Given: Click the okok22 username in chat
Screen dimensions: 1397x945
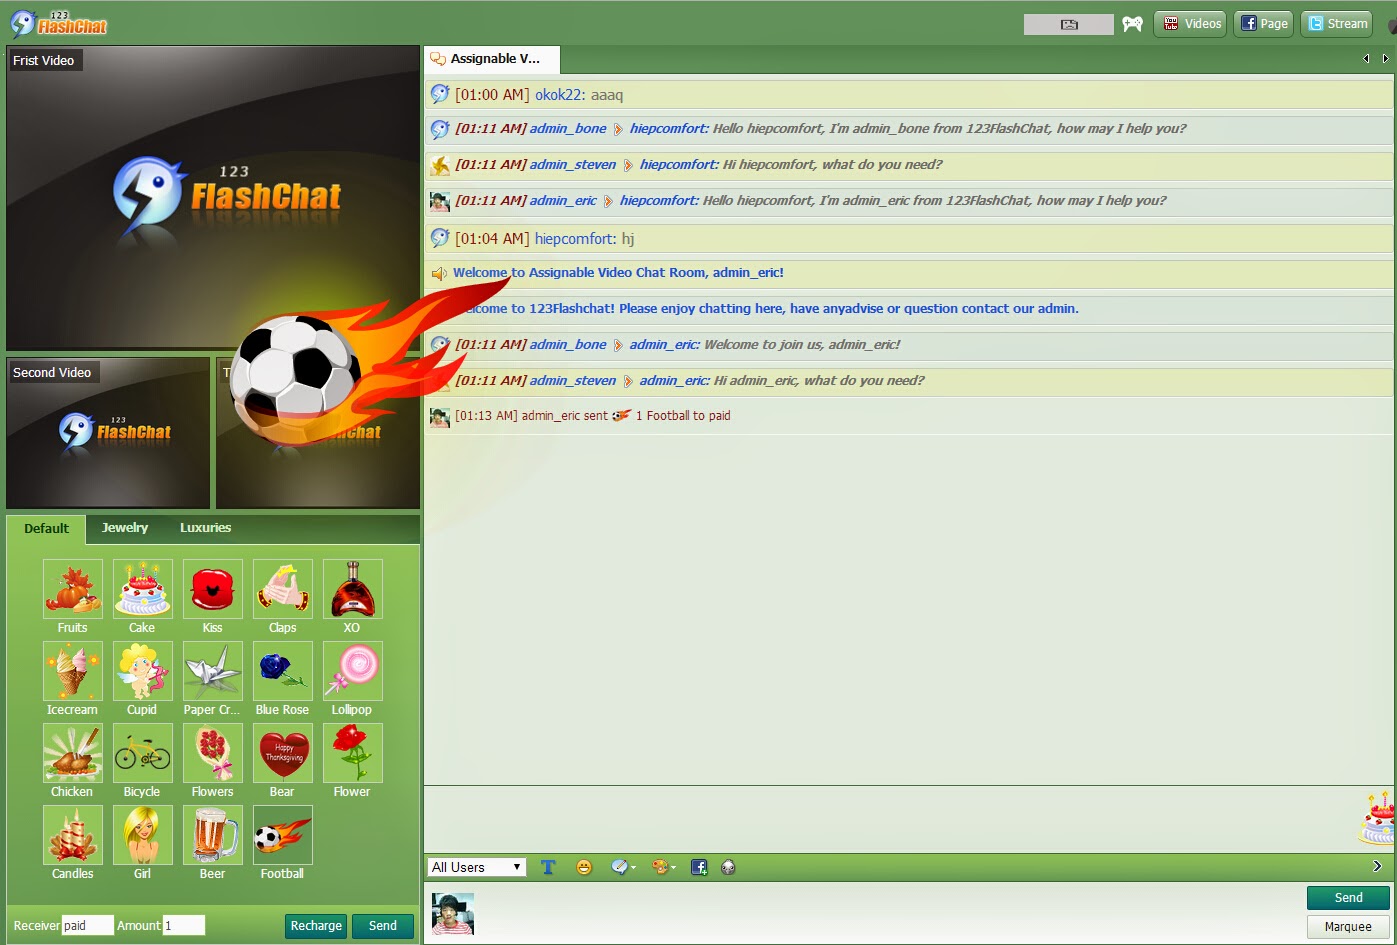Looking at the screenshot, I should [559, 95].
